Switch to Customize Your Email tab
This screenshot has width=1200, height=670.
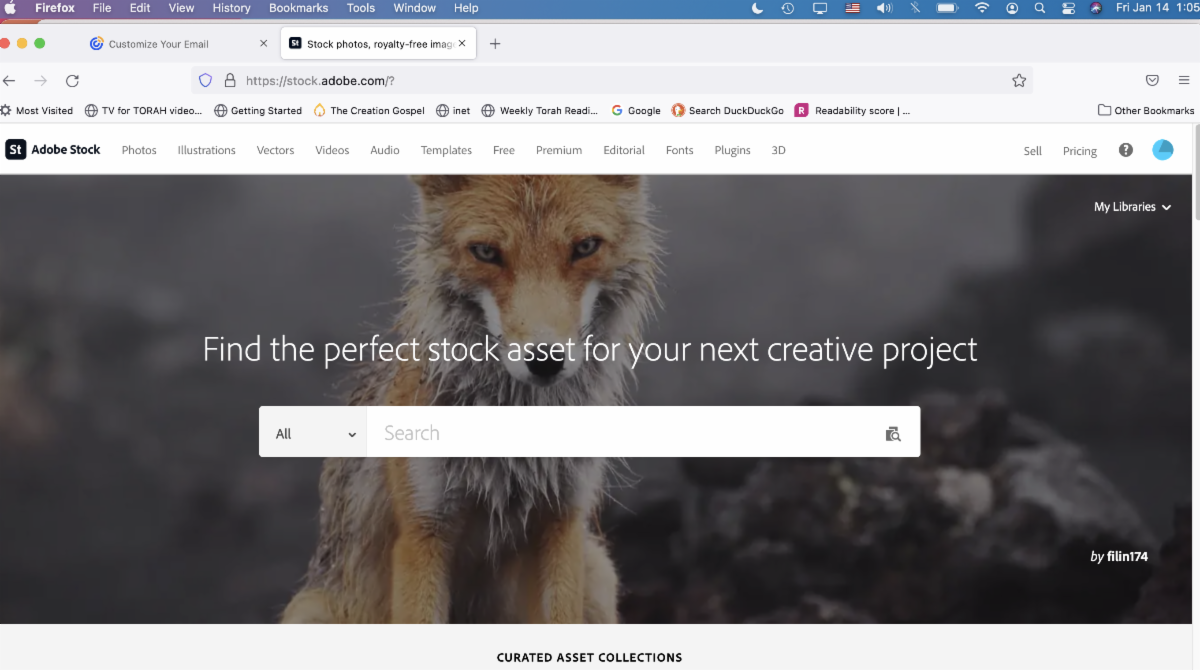pyautogui.click(x=170, y=44)
